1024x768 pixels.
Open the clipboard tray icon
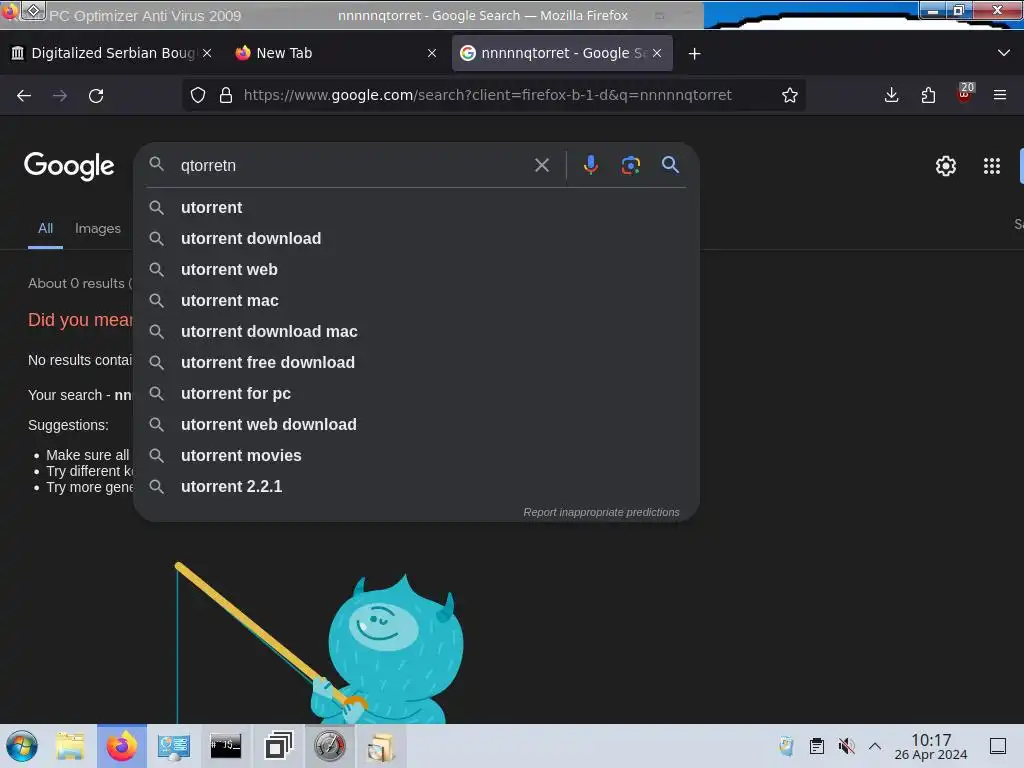816,746
